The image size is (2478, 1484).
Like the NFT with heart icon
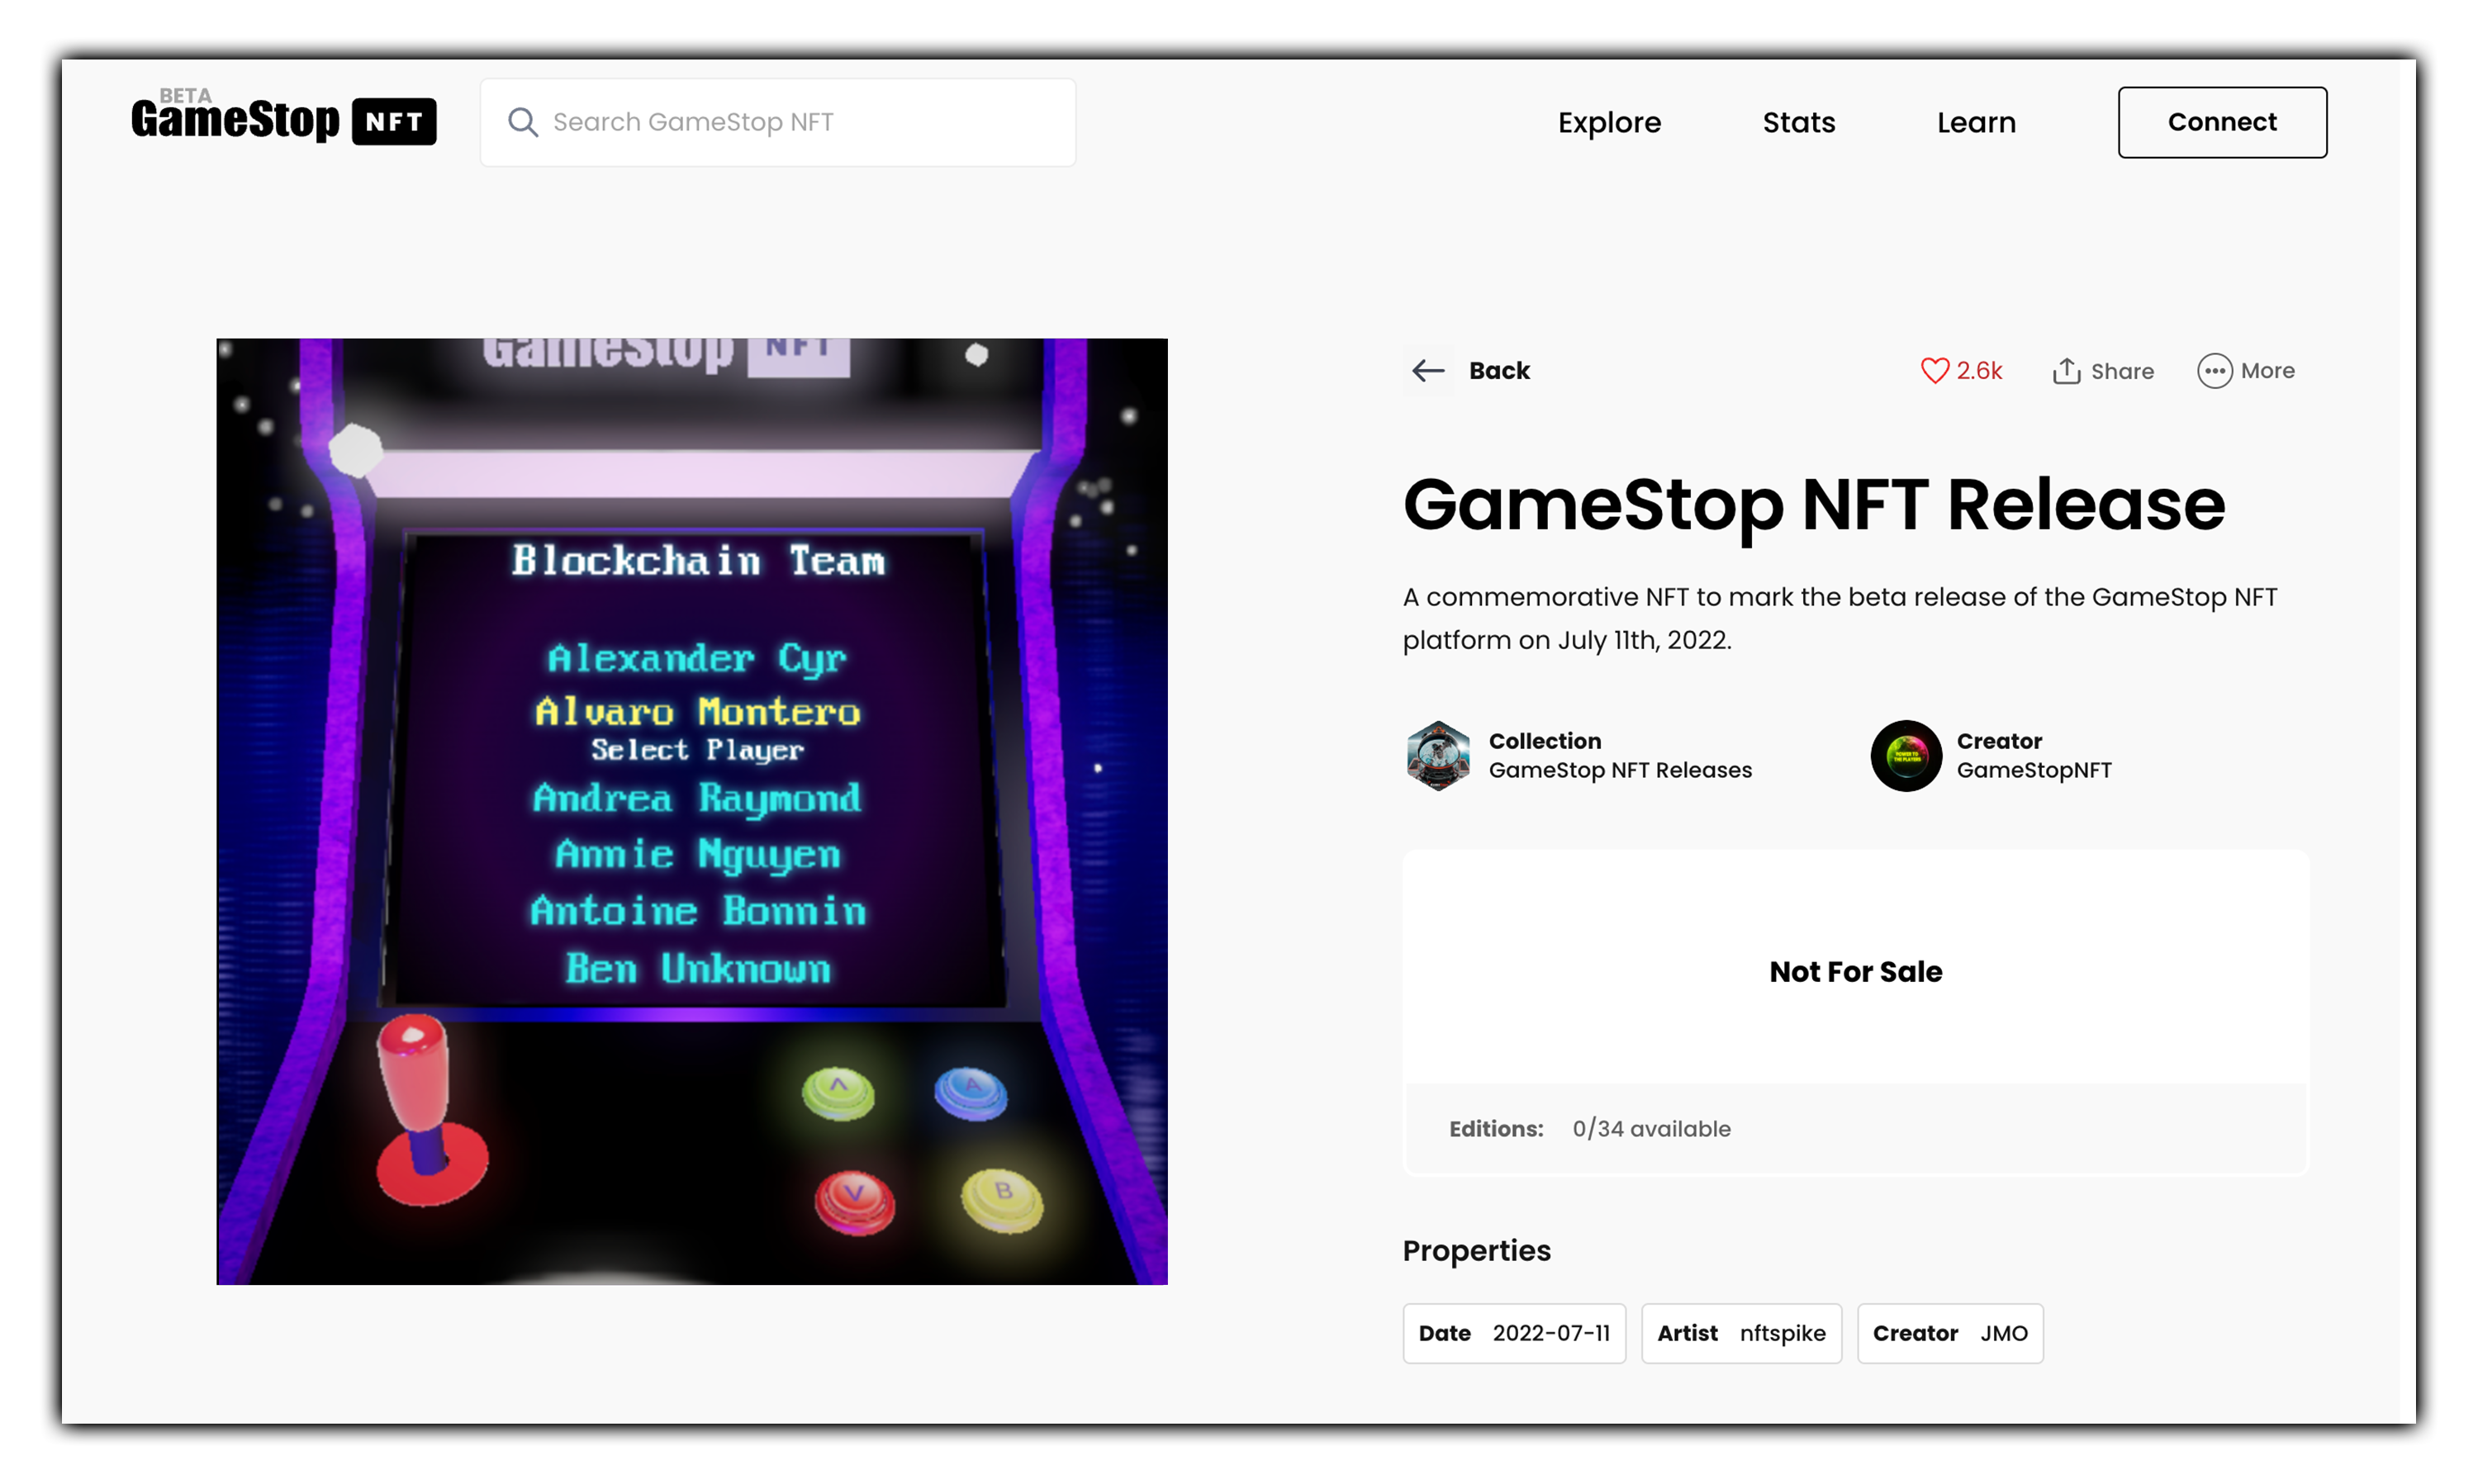point(1935,371)
